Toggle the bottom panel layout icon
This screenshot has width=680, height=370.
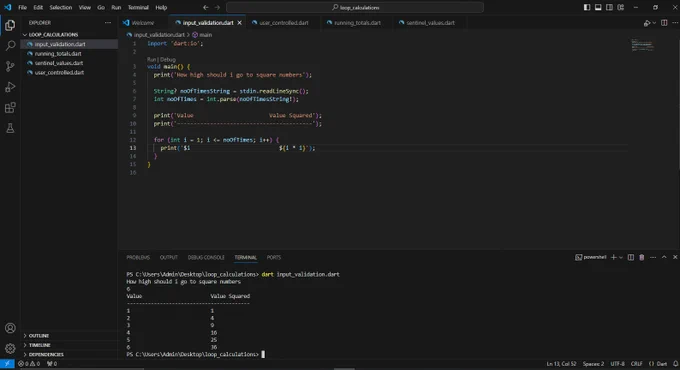point(598,7)
